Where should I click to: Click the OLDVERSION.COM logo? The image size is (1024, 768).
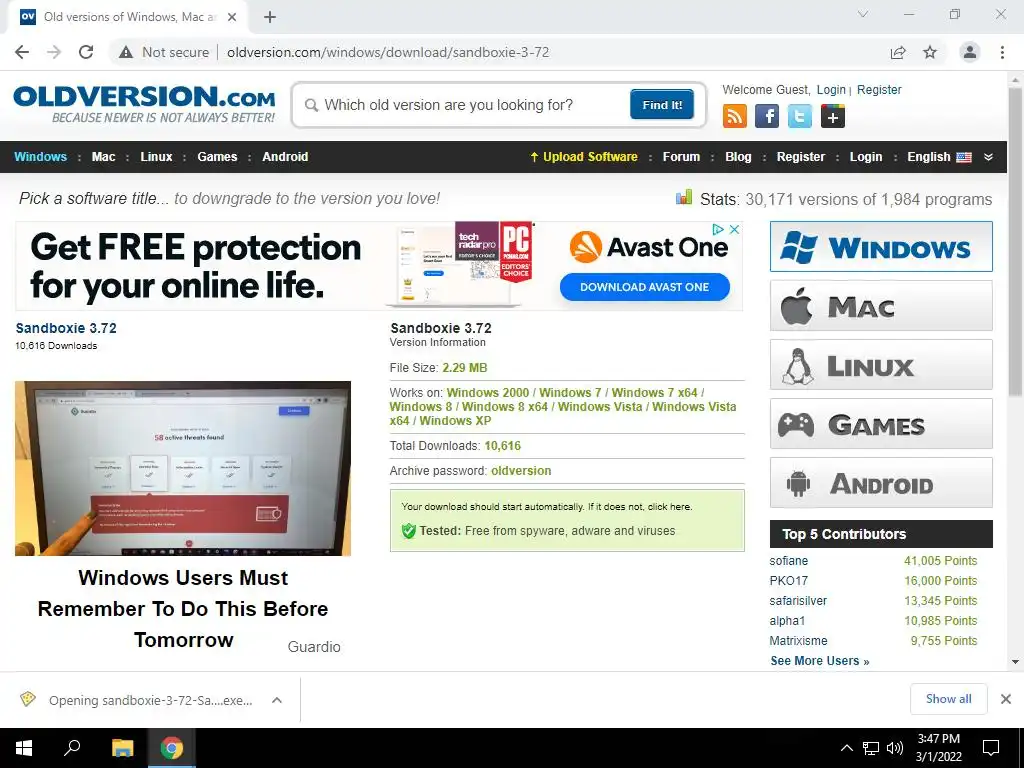click(x=144, y=103)
